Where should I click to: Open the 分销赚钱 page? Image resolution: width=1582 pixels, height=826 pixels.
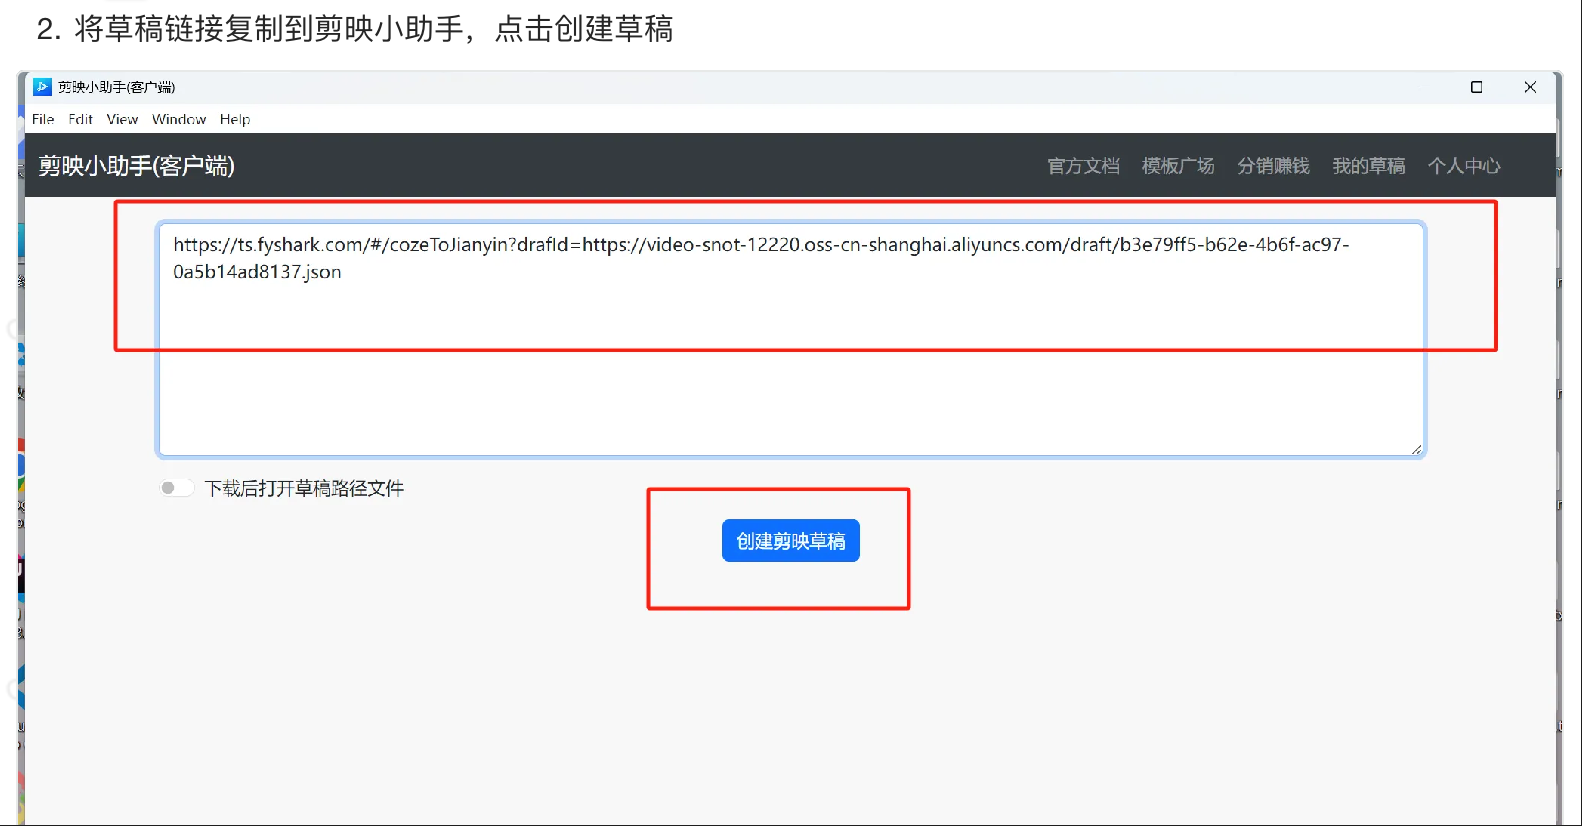(1273, 166)
